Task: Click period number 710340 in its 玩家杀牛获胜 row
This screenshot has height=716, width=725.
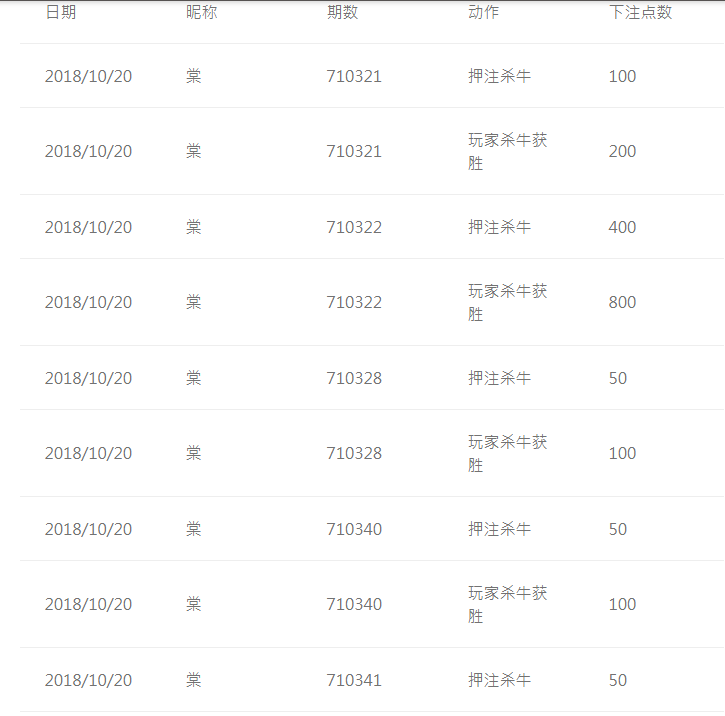Action: coord(354,604)
